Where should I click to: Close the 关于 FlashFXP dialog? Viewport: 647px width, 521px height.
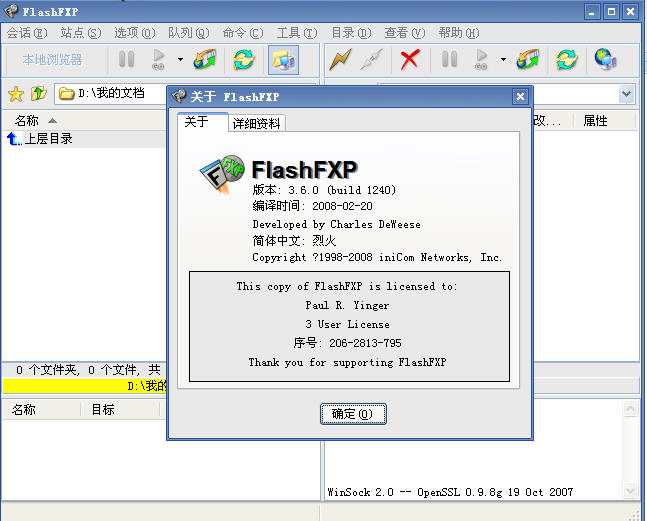tap(519, 97)
